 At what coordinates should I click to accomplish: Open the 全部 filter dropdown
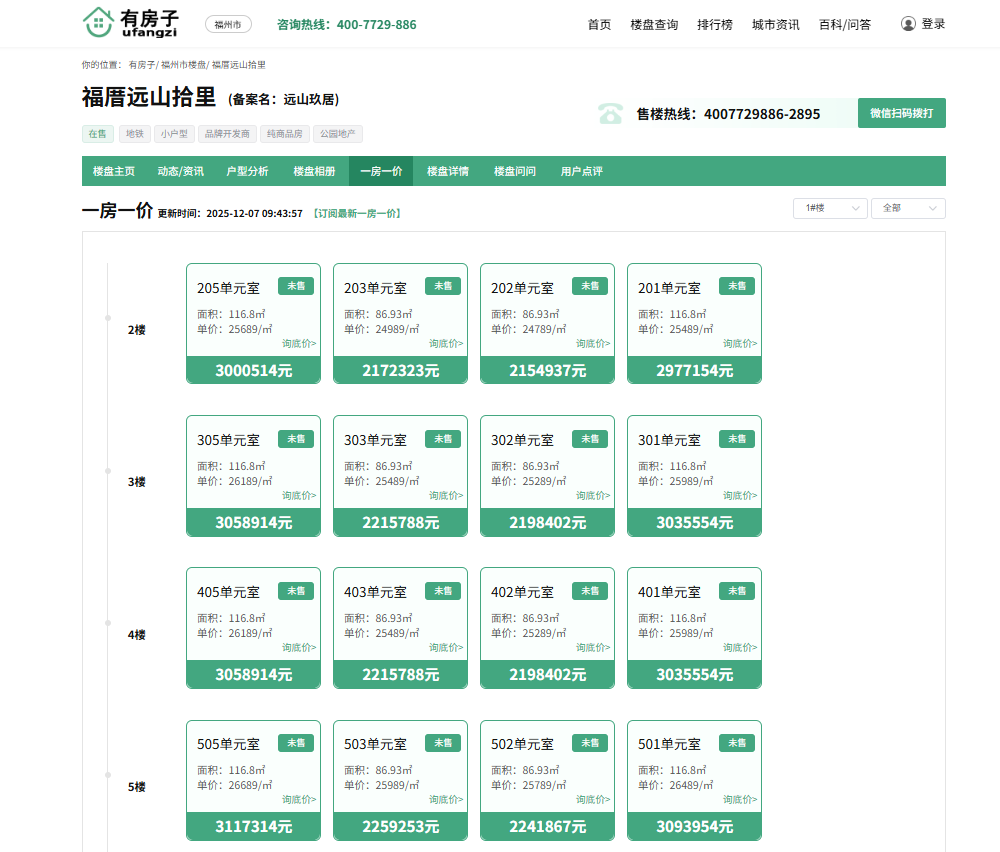[x=907, y=208]
